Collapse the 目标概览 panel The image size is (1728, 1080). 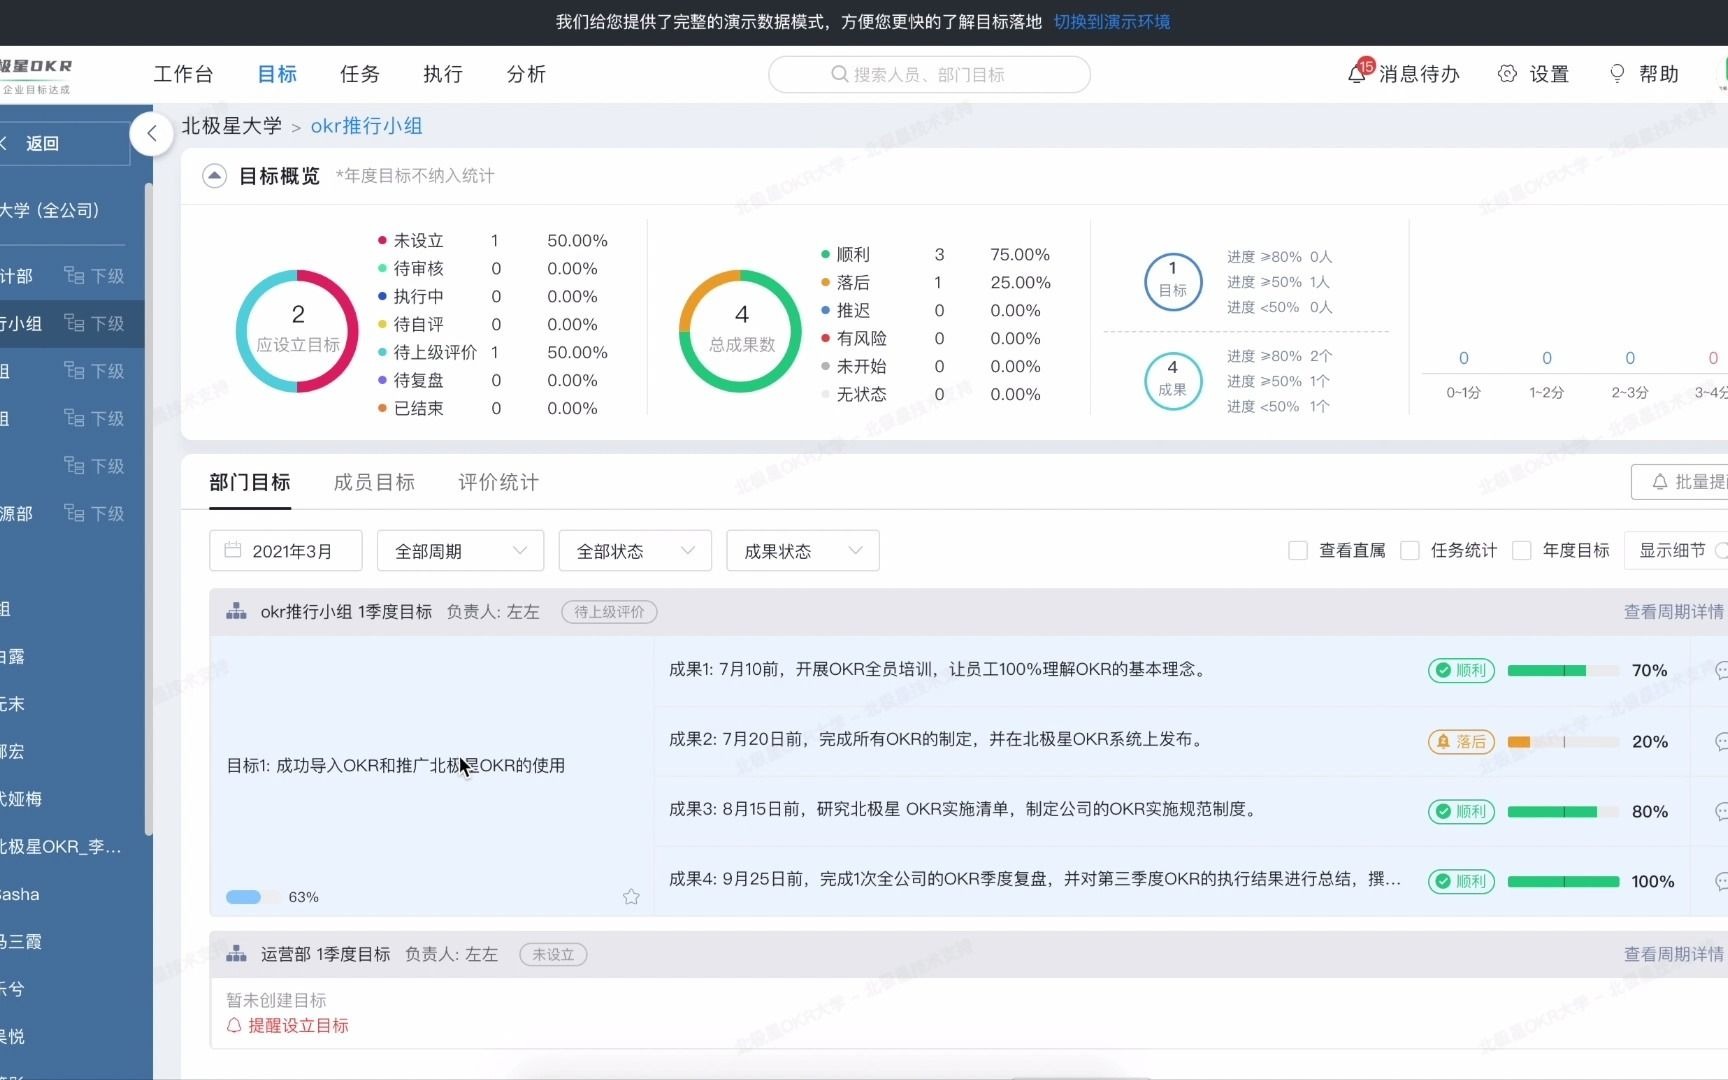214,175
